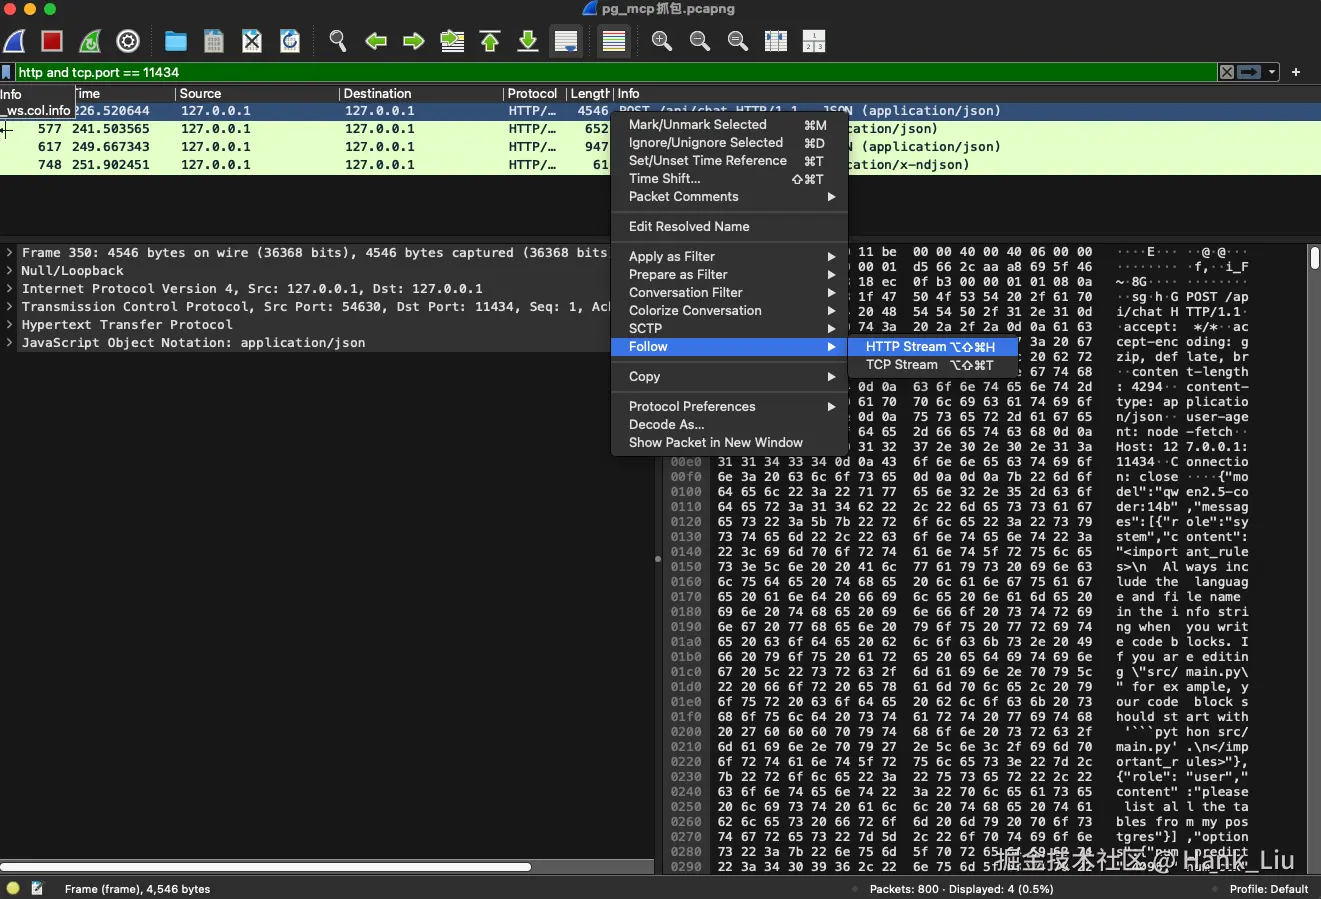The height and width of the screenshot is (899, 1321).
Task: Zoom in the main window text
Action: point(662,41)
